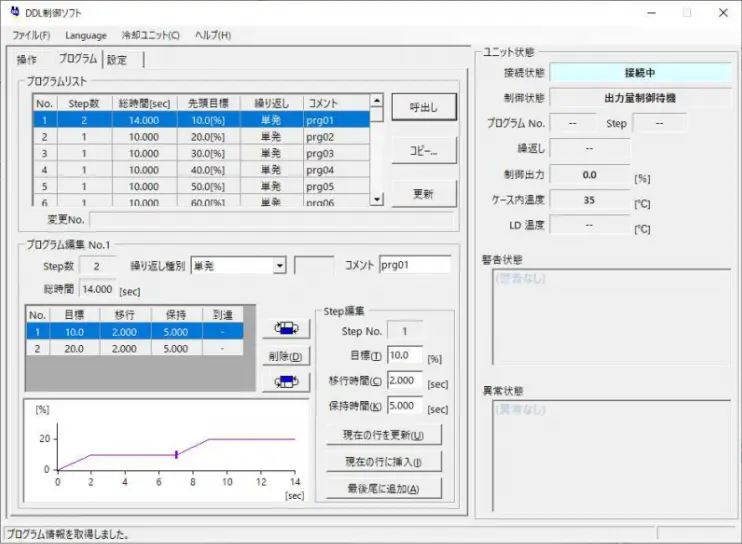The height and width of the screenshot is (544, 742).
Task: Click the コメント field containing prg01
Action: 414,266
